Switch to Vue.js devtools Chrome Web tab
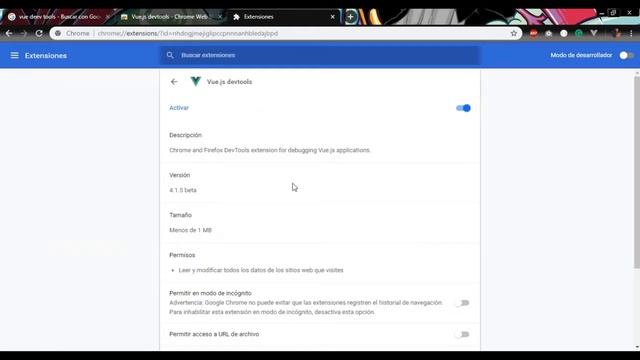This screenshot has height=360, width=640. (x=171, y=17)
